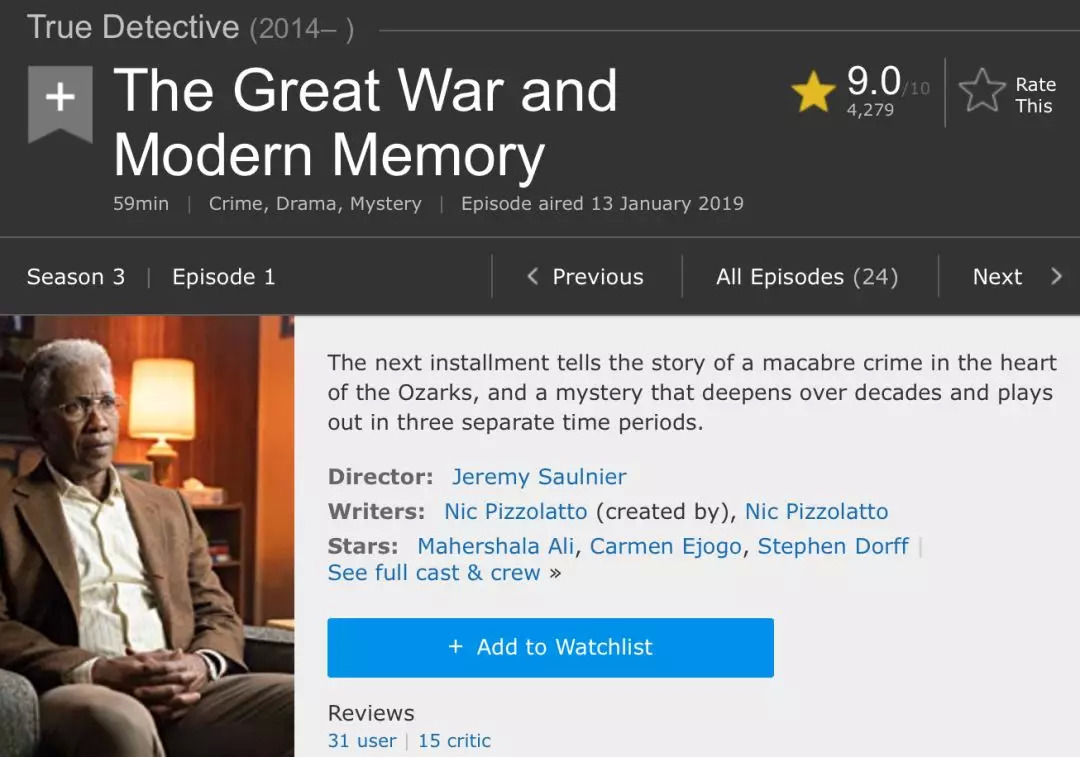
Task: Click the first Nic Pizzolatto writer link
Action: tap(515, 511)
